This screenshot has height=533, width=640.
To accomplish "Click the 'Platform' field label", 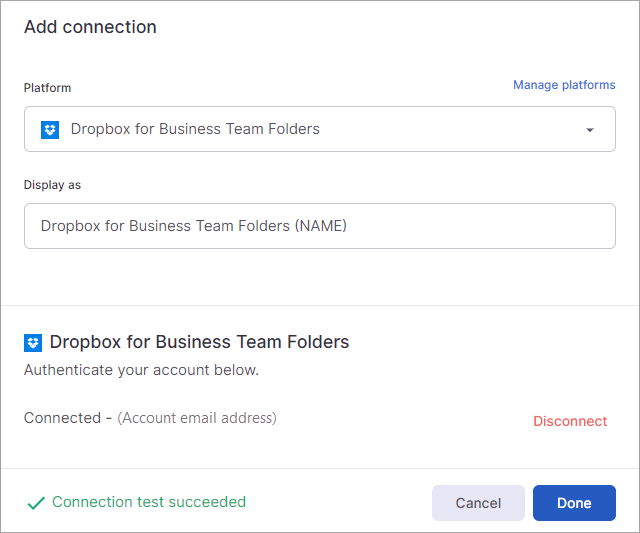I will [x=47, y=88].
